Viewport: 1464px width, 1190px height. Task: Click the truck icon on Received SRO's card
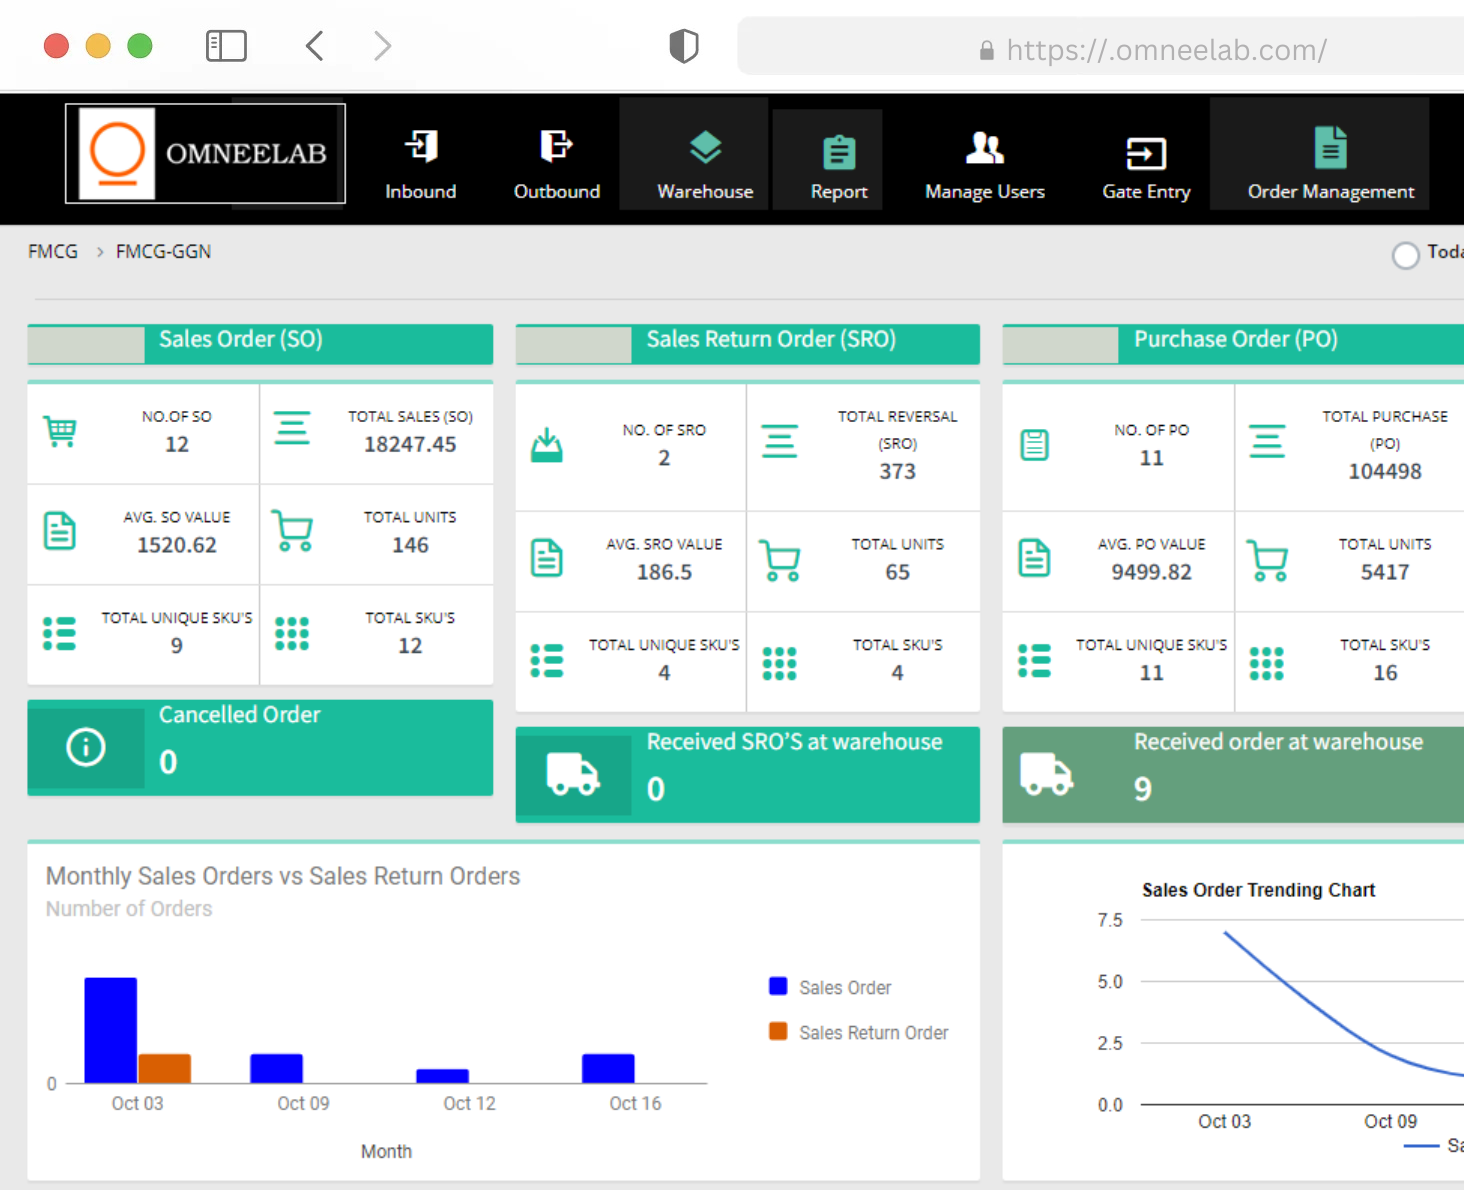point(572,775)
